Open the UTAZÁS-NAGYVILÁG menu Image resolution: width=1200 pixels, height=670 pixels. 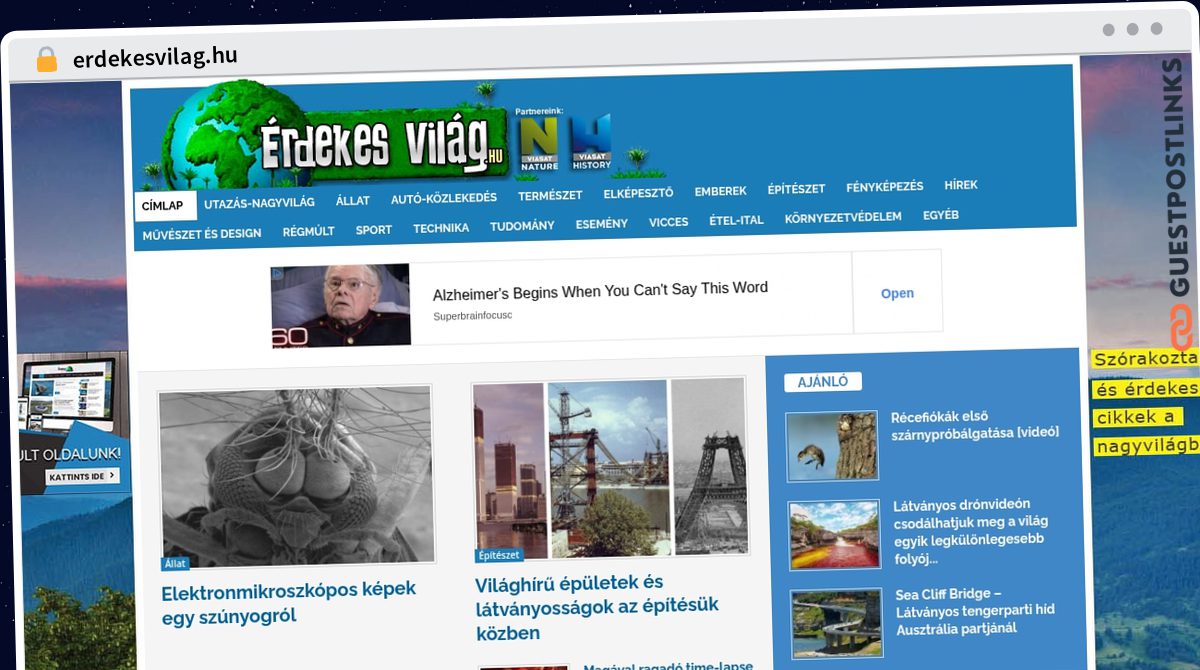click(x=259, y=203)
